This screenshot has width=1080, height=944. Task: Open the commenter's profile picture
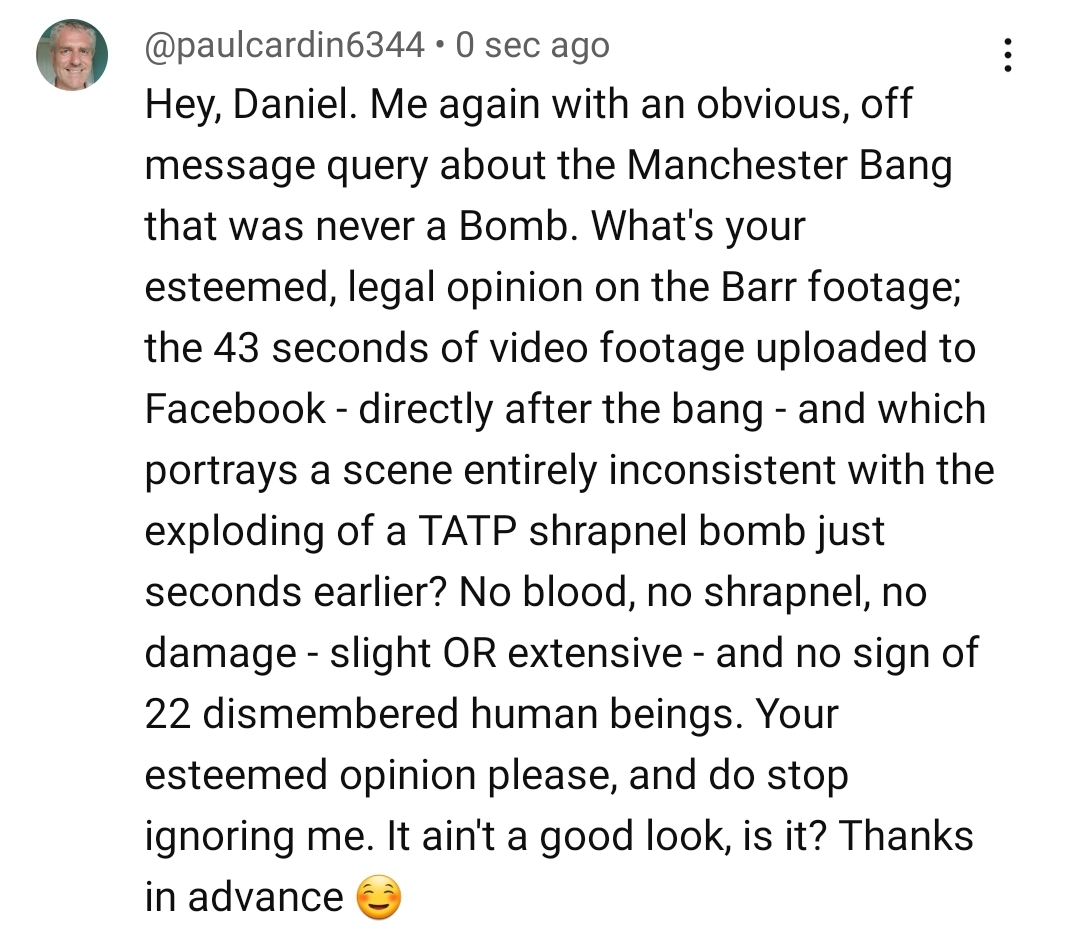[72, 55]
